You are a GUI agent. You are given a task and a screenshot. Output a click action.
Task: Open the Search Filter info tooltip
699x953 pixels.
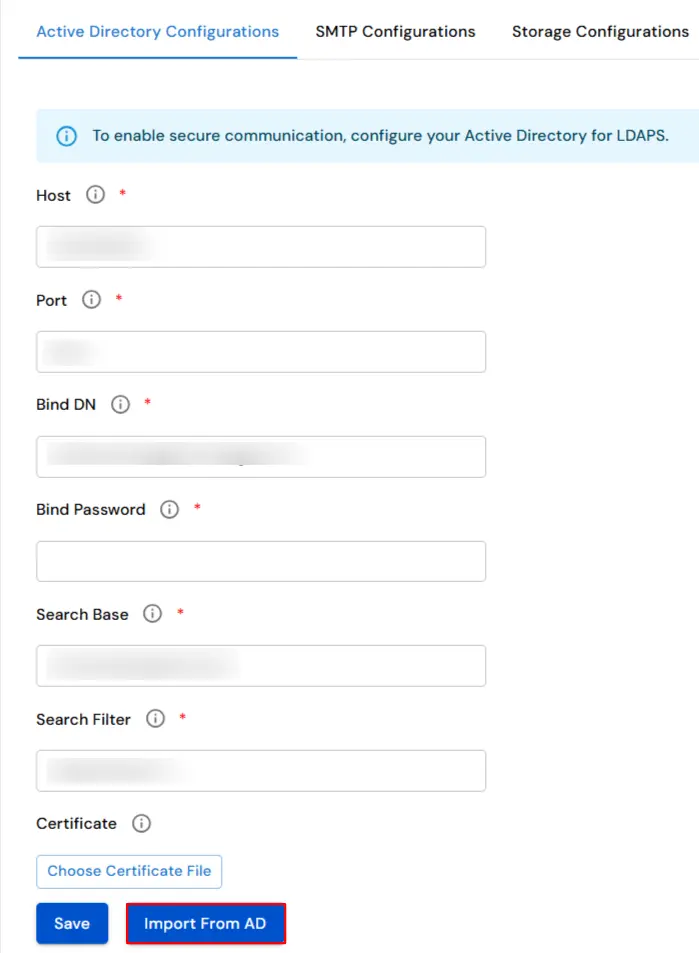pos(155,718)
